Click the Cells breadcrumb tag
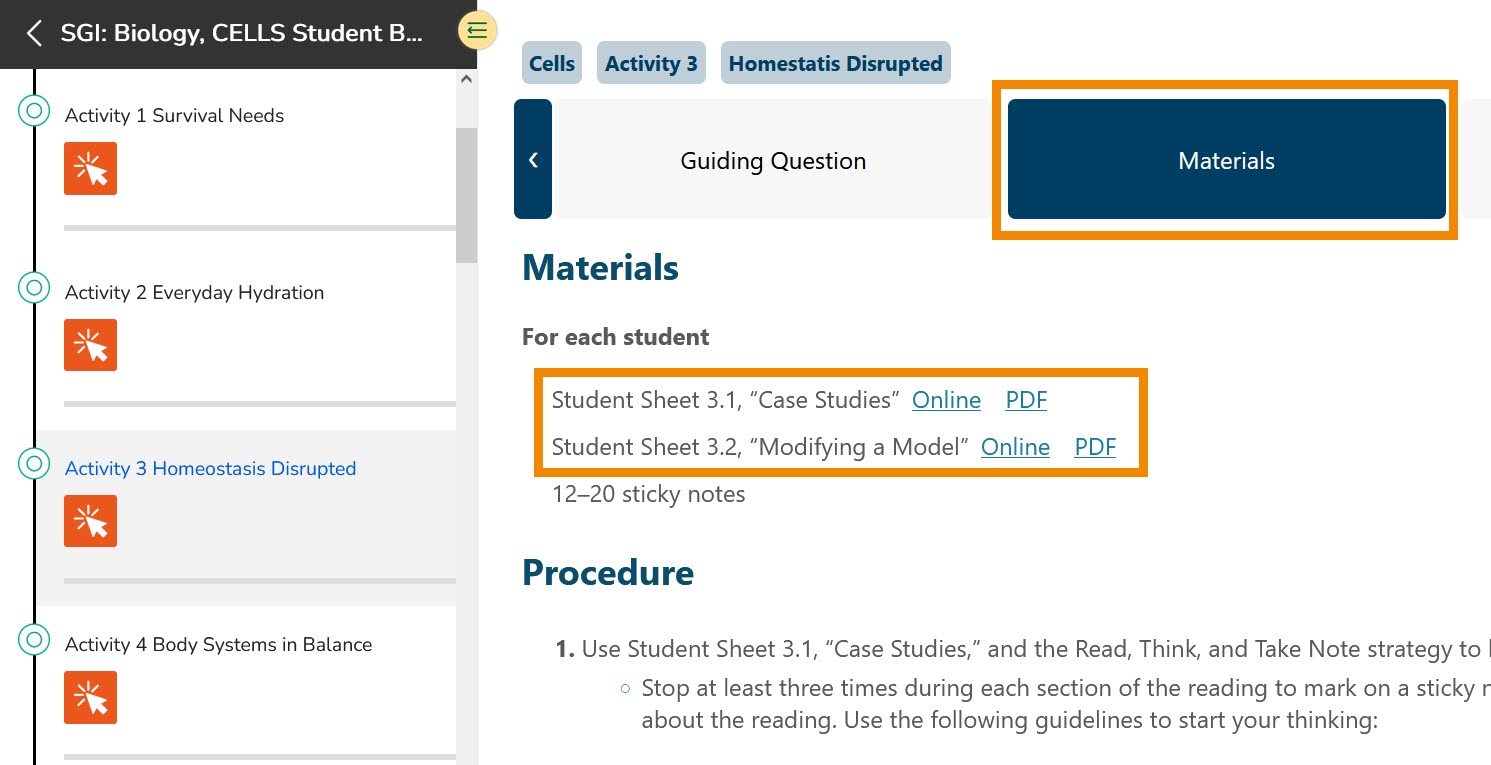The width and height of the screenshot is (1491, 765). 552,64
